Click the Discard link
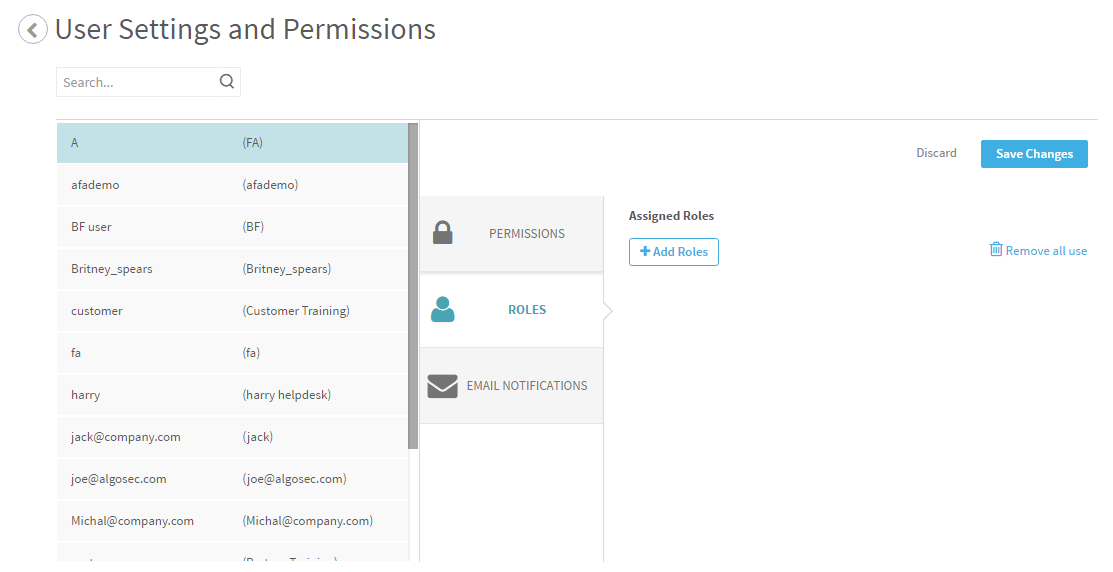 click(x=936, y=153)
